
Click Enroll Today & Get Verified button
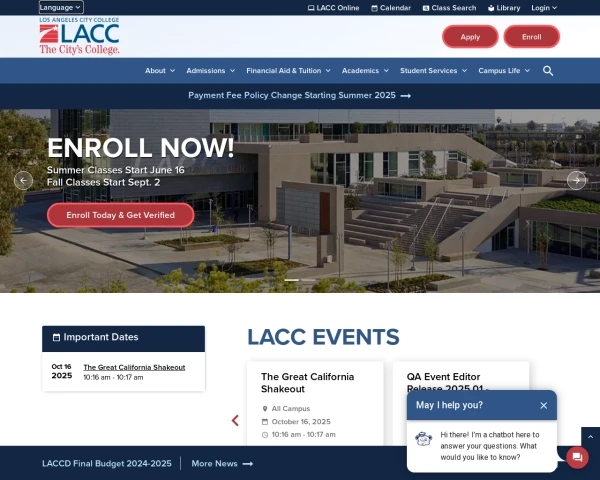click(121, 215)
